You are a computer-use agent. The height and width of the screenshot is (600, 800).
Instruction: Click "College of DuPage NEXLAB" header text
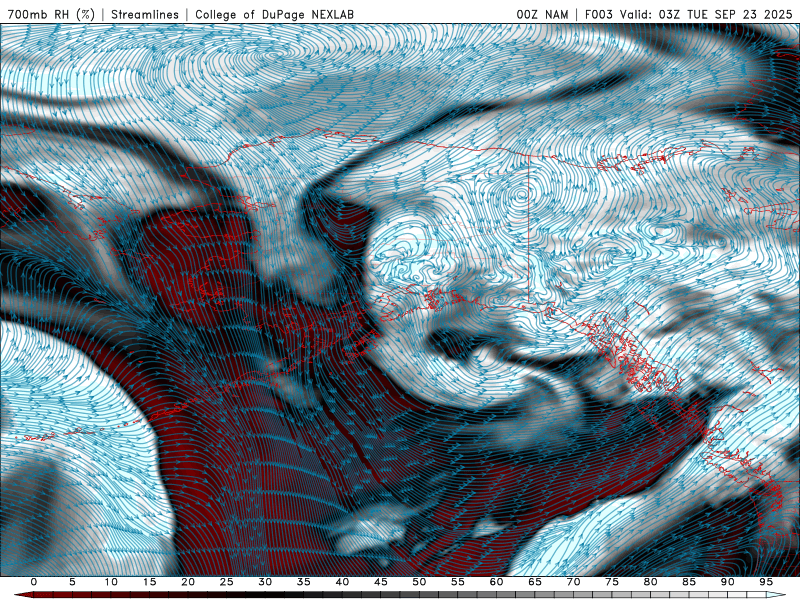click(x=274, y=14)
